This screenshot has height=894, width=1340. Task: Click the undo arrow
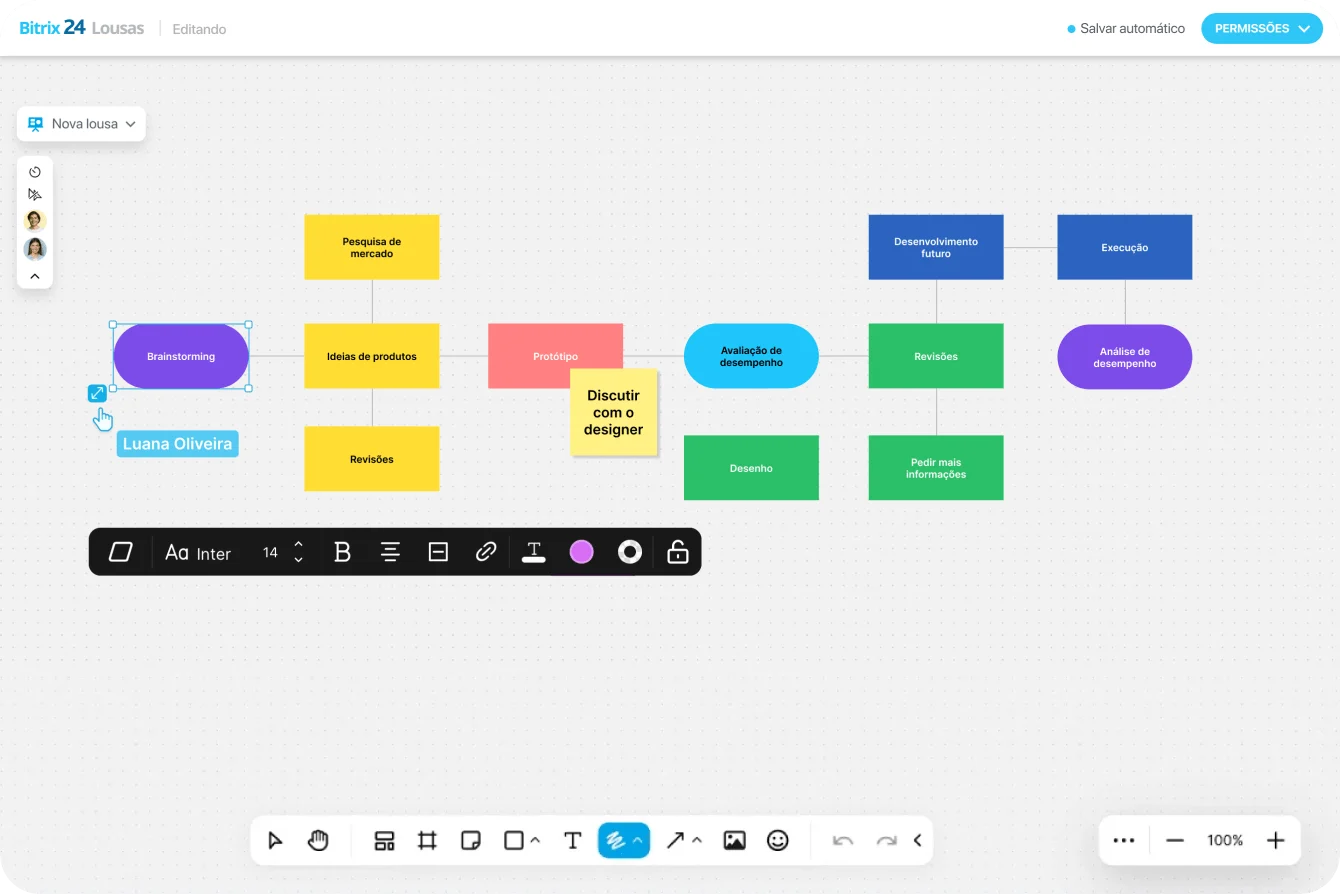click(843, 840)
